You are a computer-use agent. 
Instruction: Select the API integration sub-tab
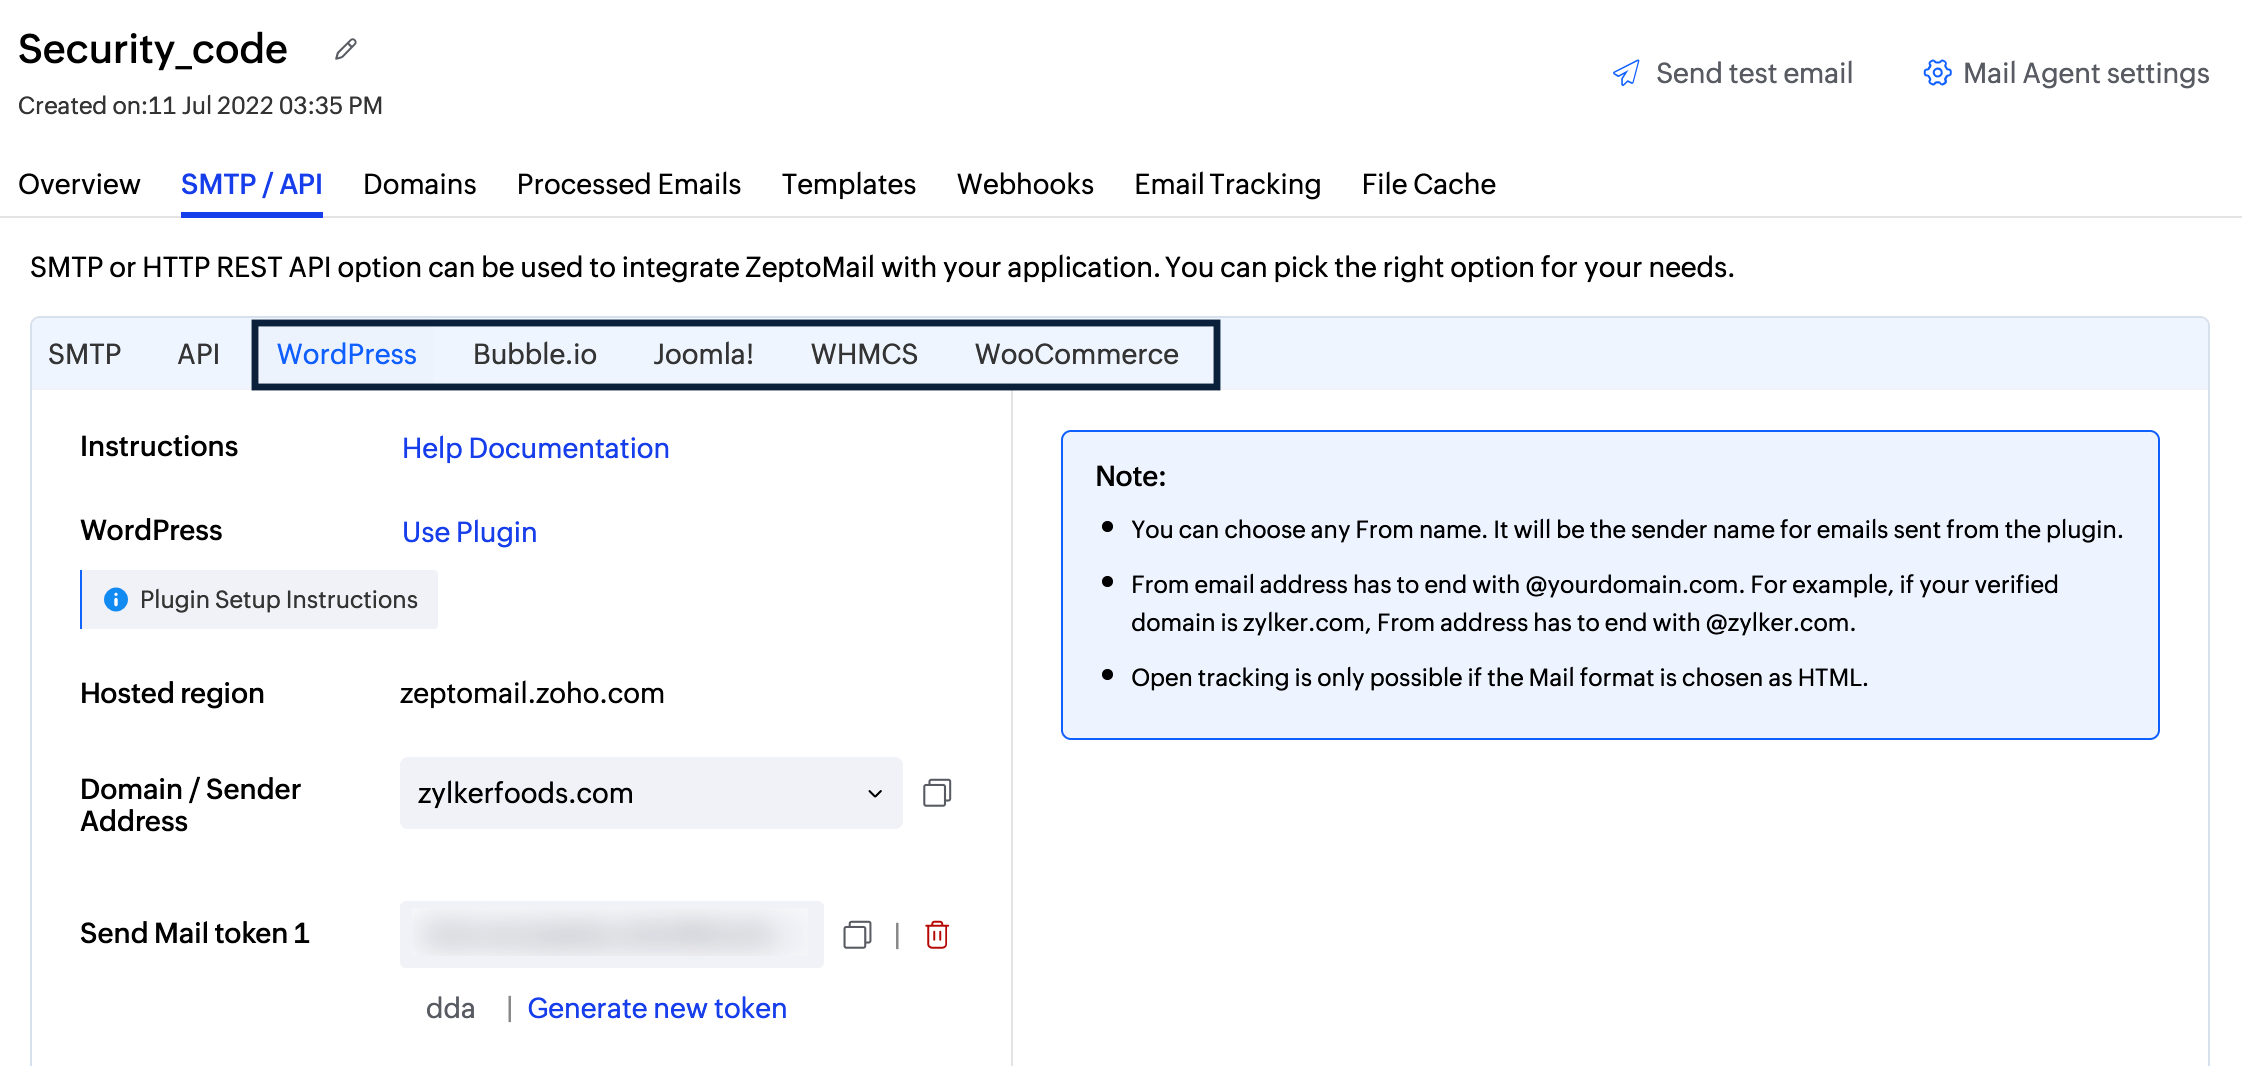pyautogui.click(x=198, y=354)
